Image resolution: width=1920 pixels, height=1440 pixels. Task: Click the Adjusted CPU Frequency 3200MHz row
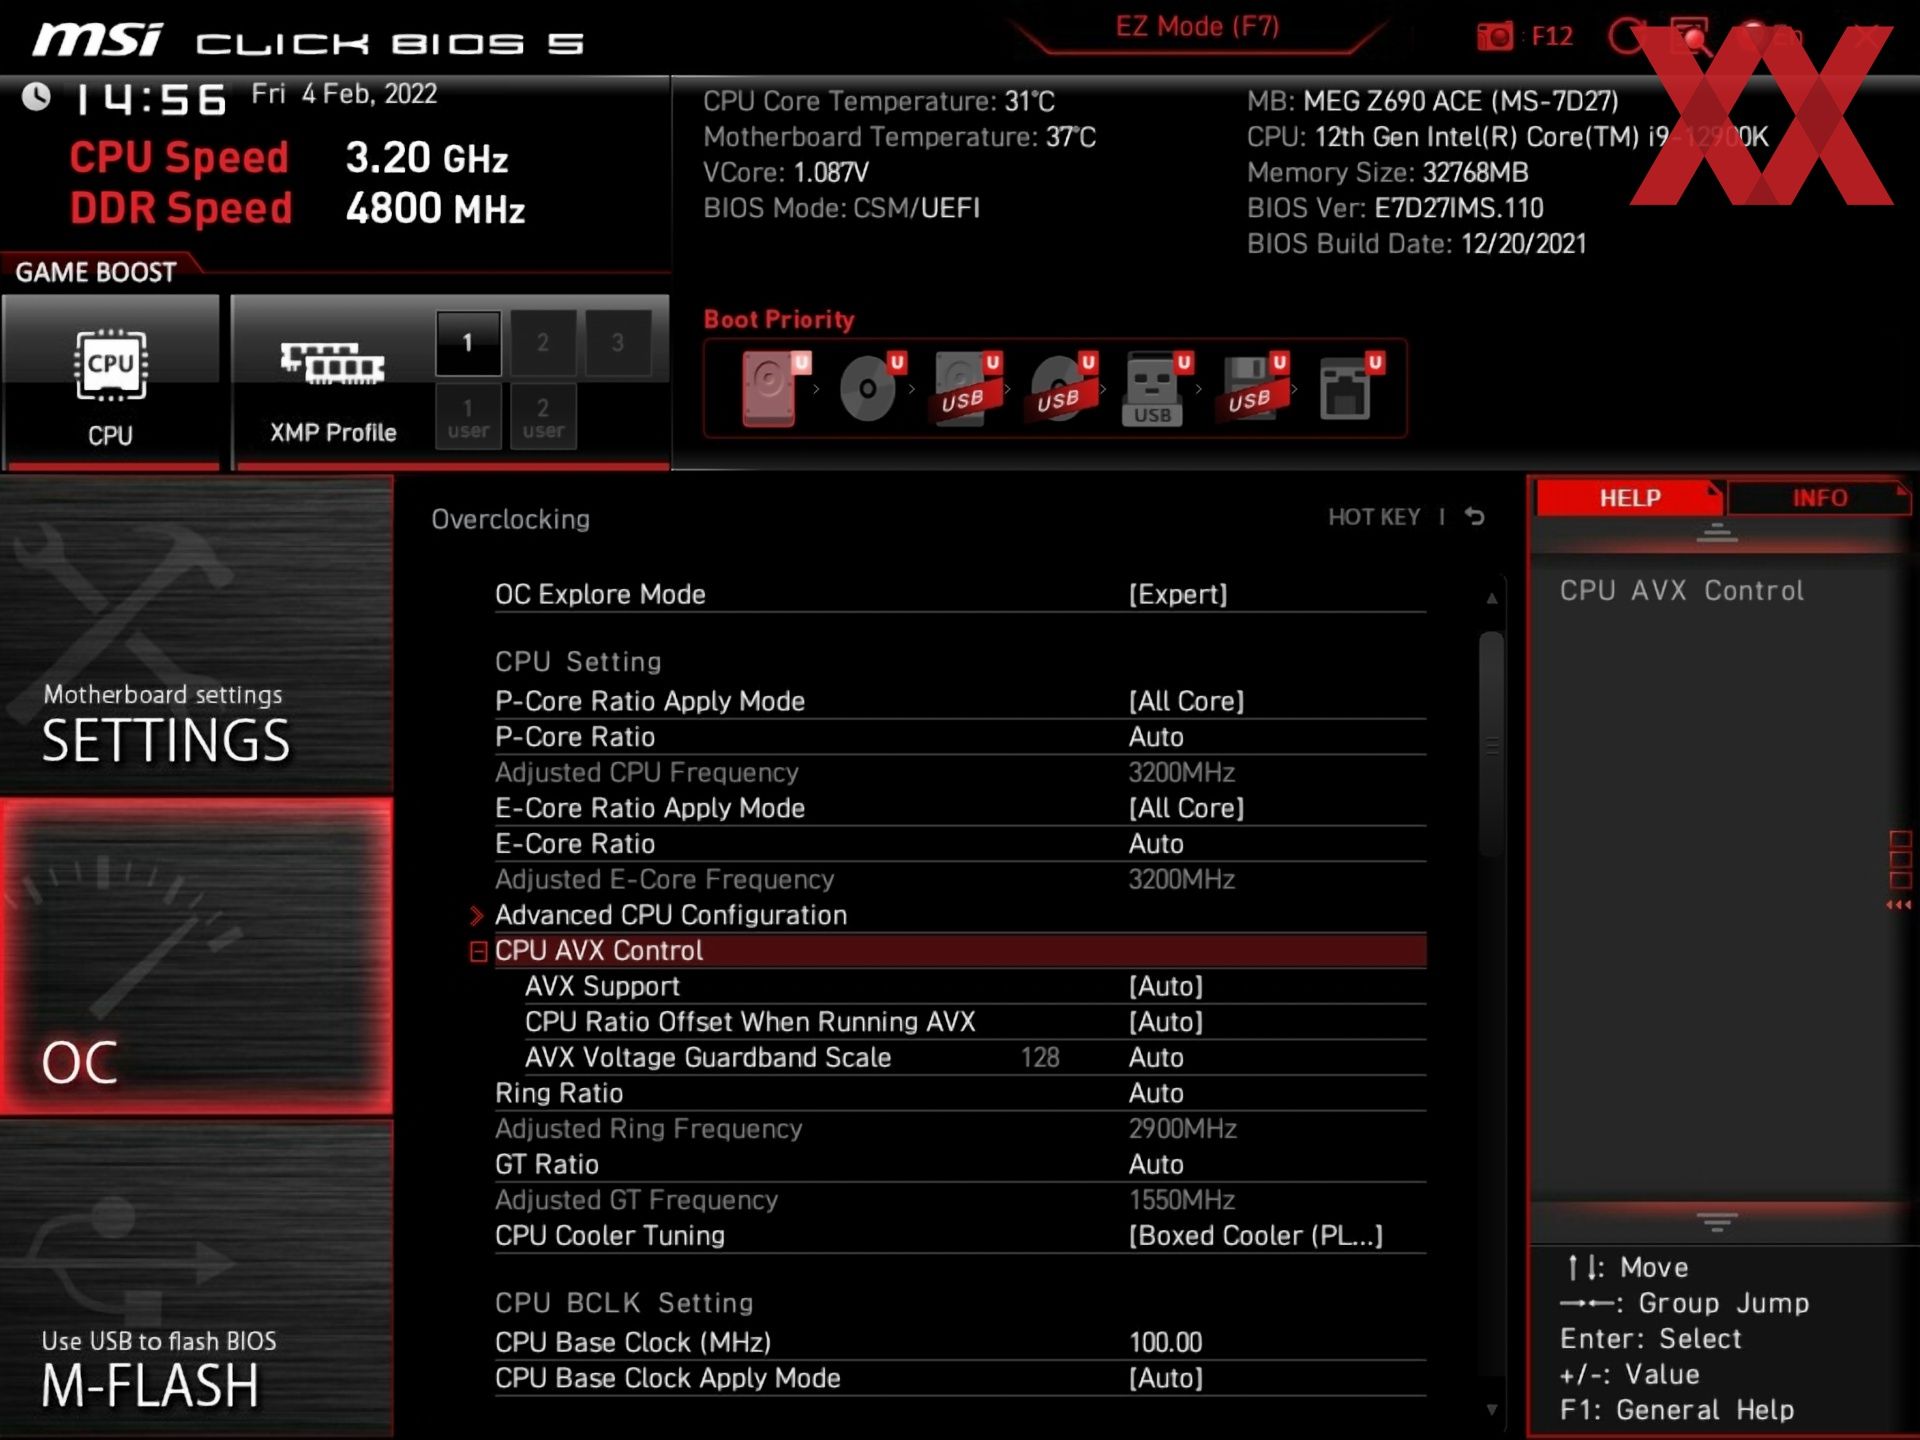(960, 773)
